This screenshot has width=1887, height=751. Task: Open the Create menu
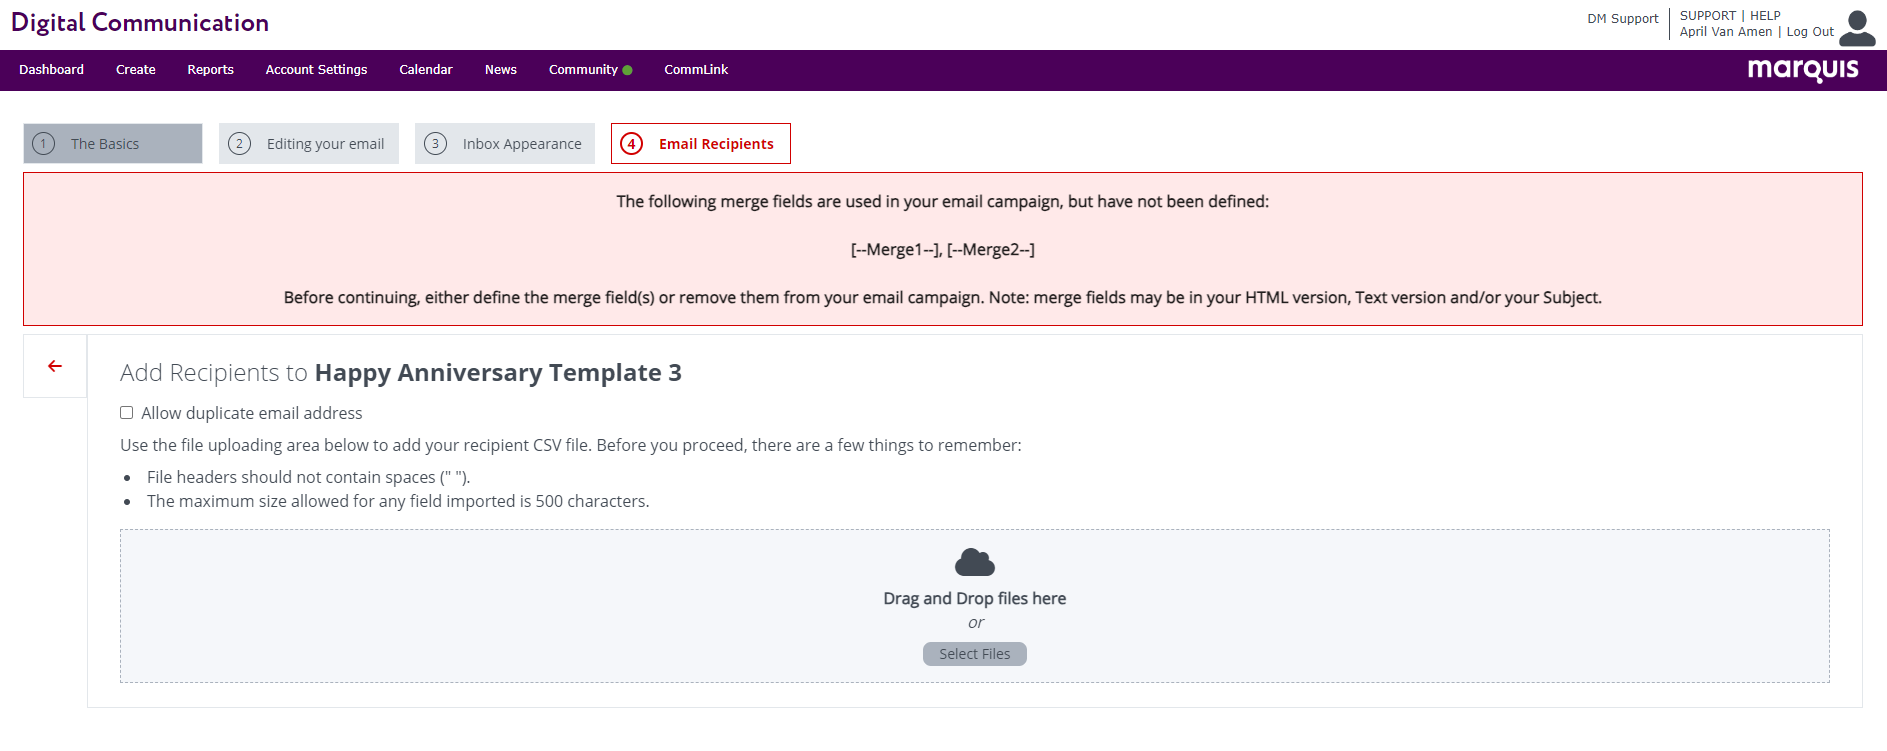click(136, 70)
